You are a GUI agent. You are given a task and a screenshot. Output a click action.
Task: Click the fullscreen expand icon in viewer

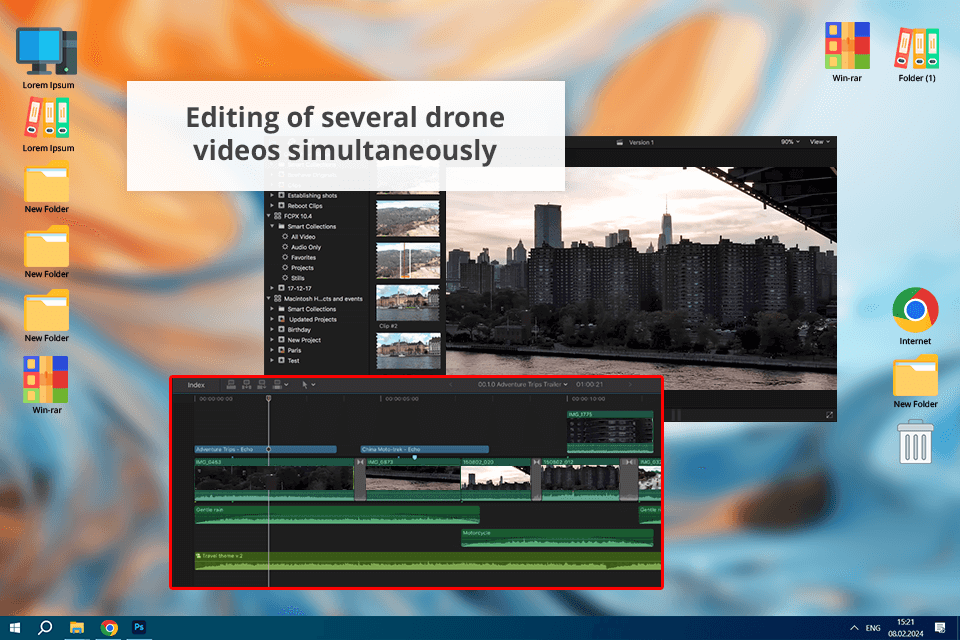click(x=829, y=415)
